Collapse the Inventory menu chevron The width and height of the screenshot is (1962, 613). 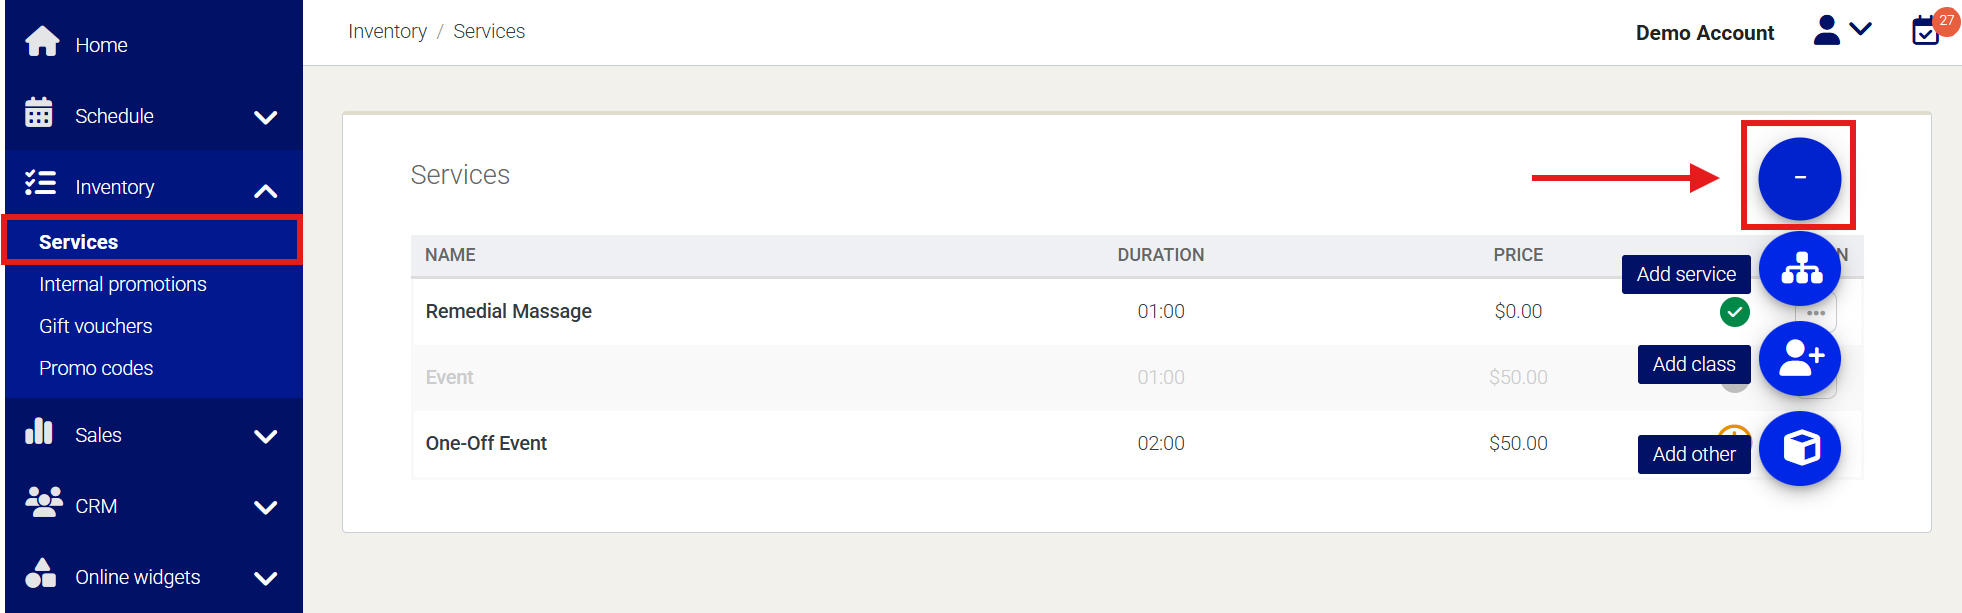[265, 190]
